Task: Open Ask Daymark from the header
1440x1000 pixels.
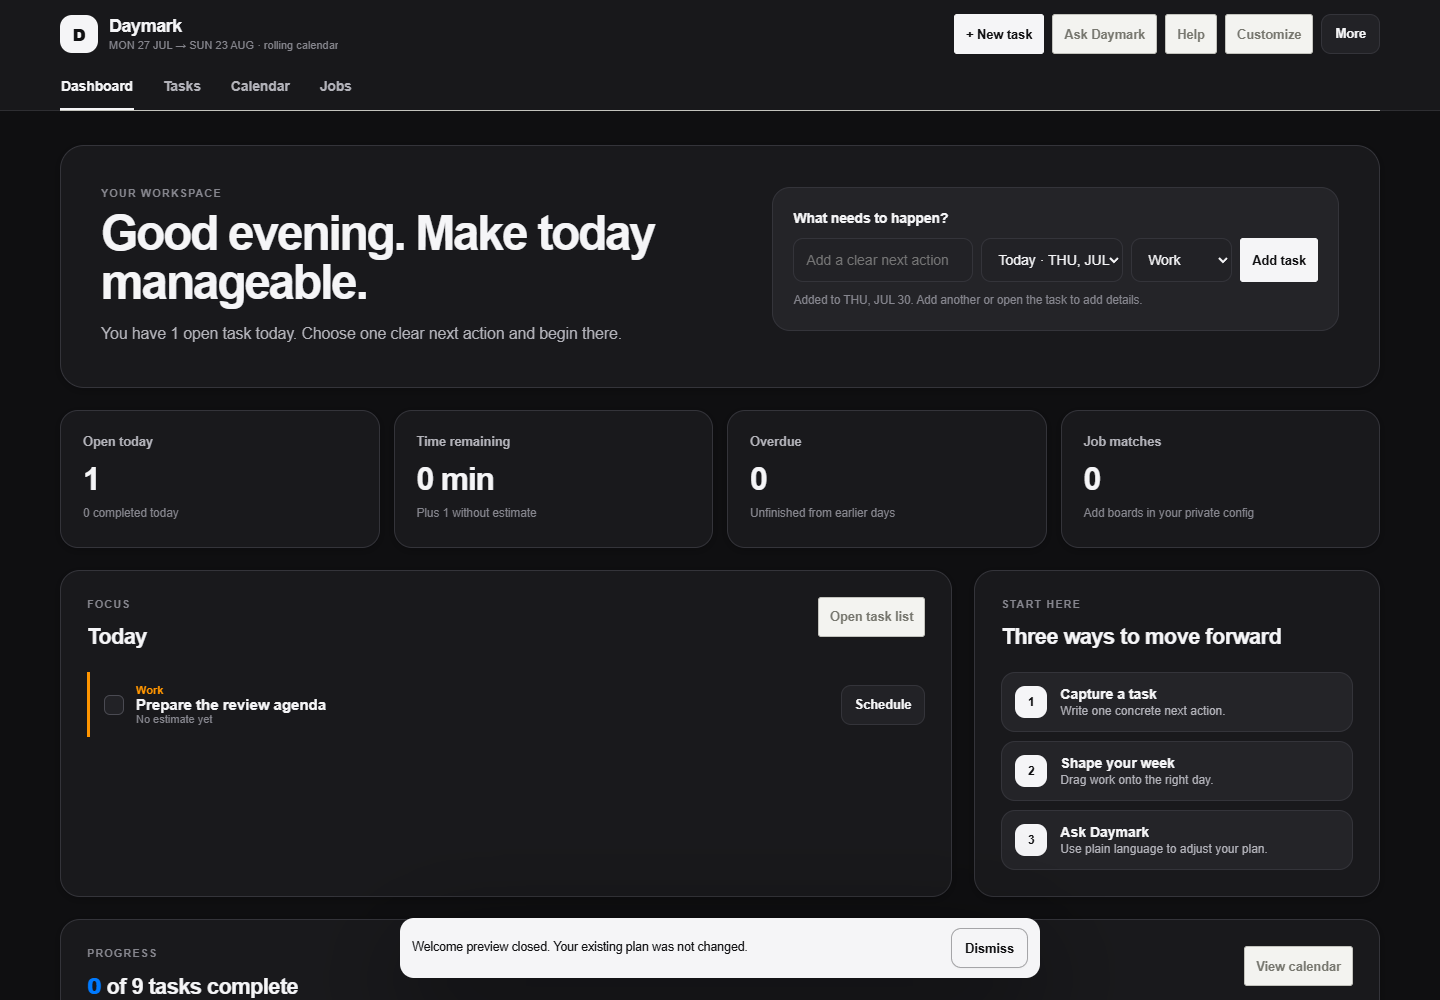Action: [x=1104, y=34]
